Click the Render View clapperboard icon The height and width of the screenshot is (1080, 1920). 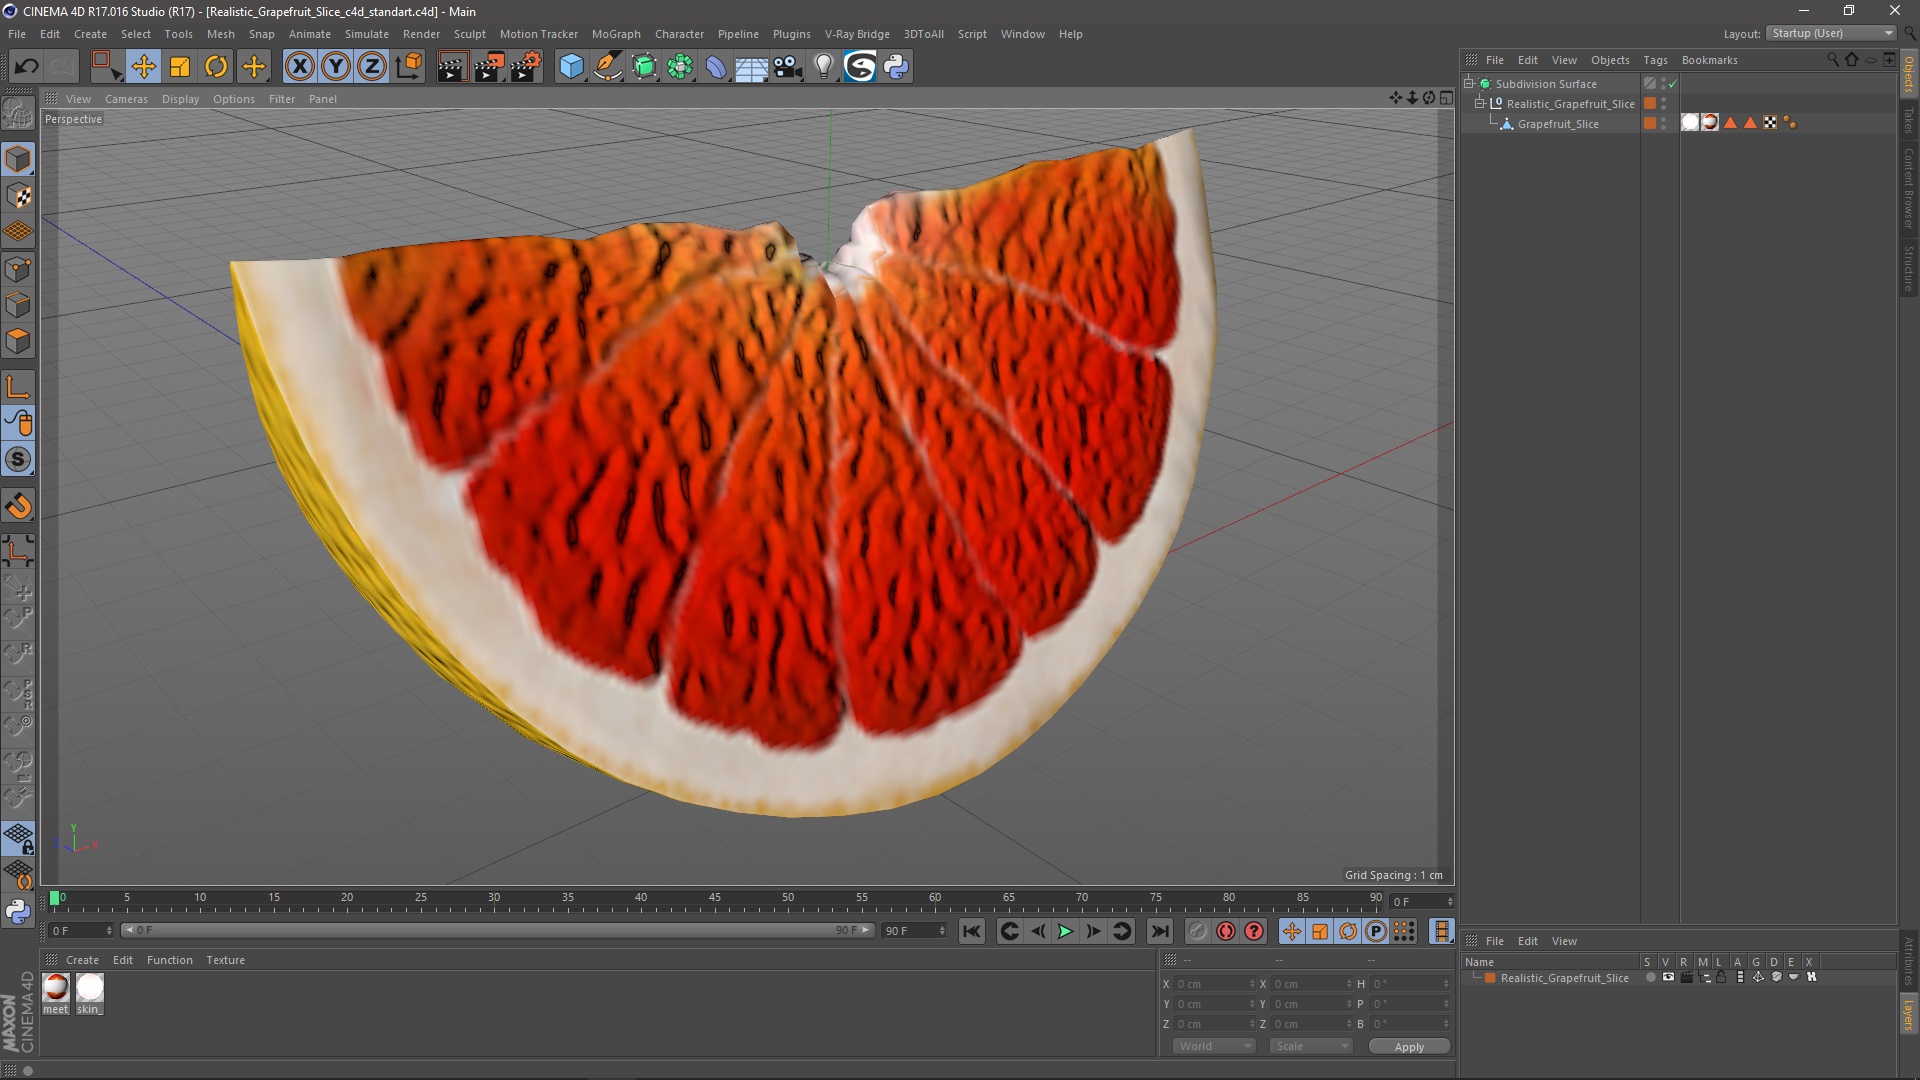452,67
